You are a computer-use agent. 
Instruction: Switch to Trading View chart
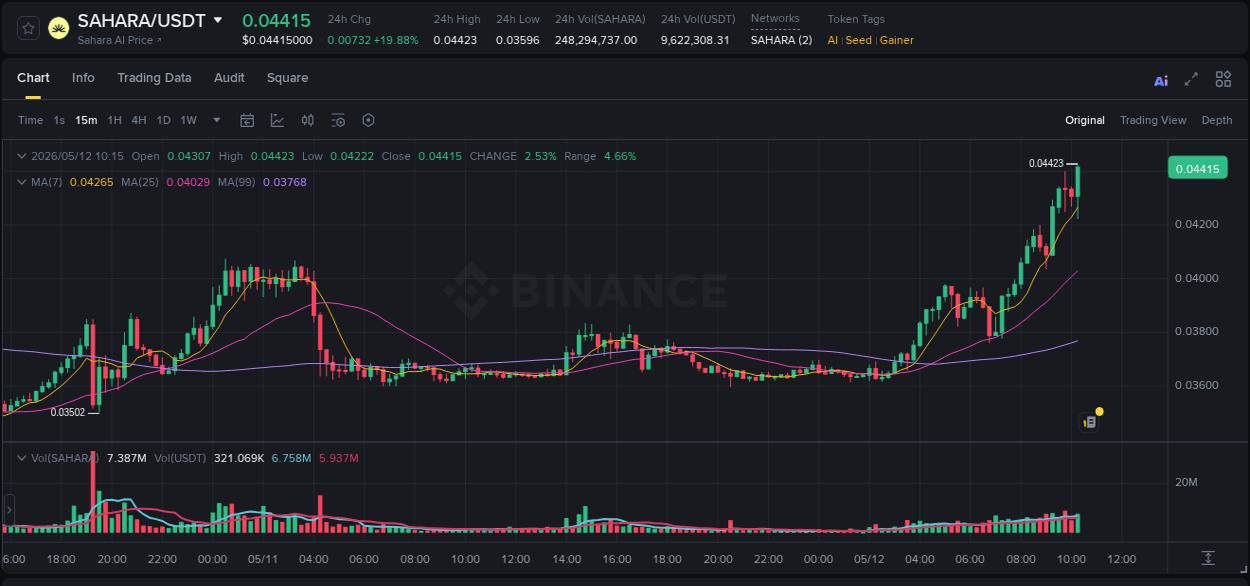coord(1153,120)
